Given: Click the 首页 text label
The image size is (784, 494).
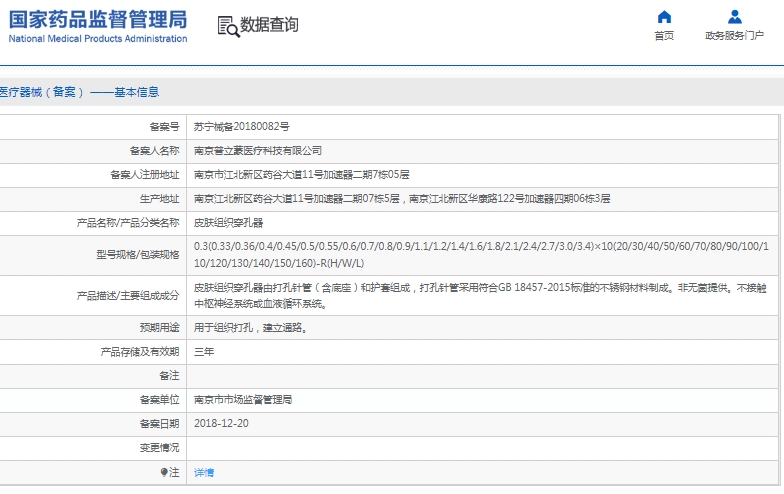Looking at the screenshot, I should (x=664, y=36).
